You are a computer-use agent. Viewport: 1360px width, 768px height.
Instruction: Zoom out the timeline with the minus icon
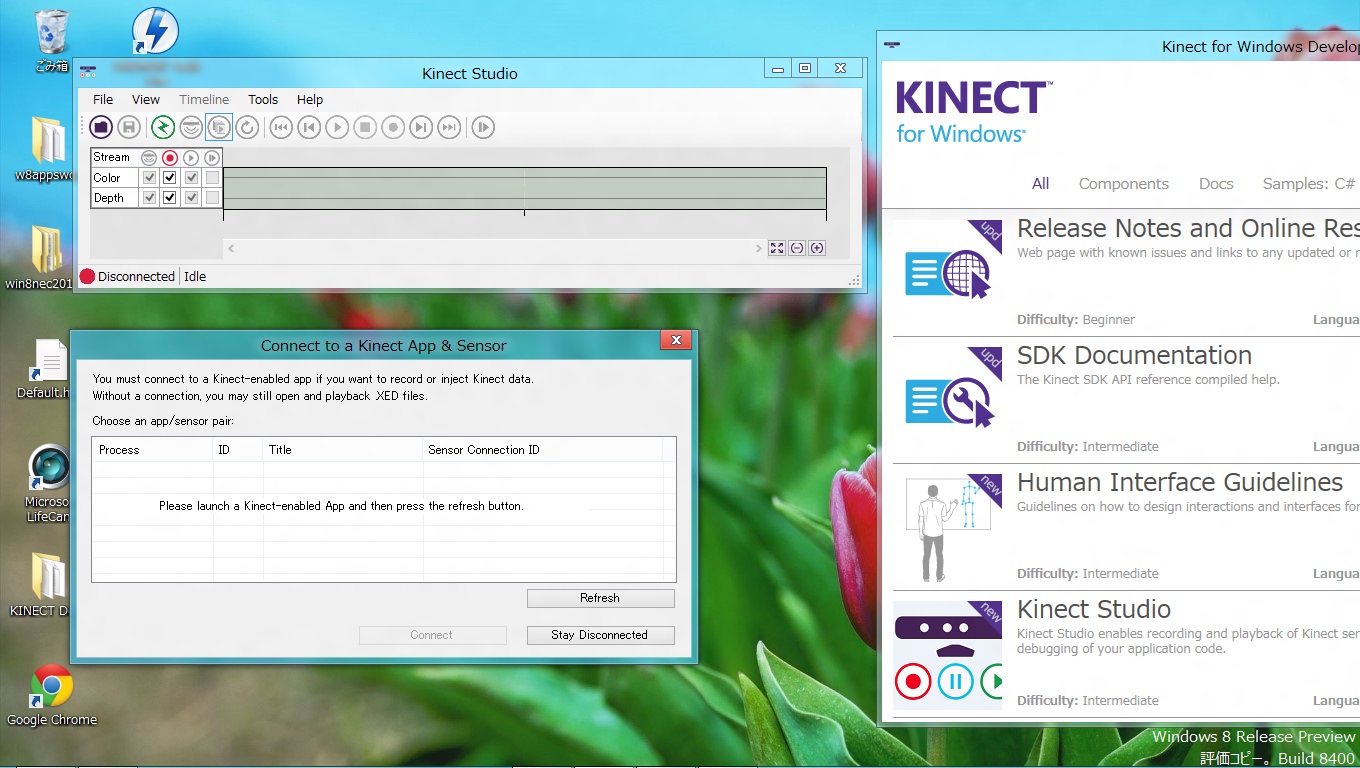[x=797, y=248]
